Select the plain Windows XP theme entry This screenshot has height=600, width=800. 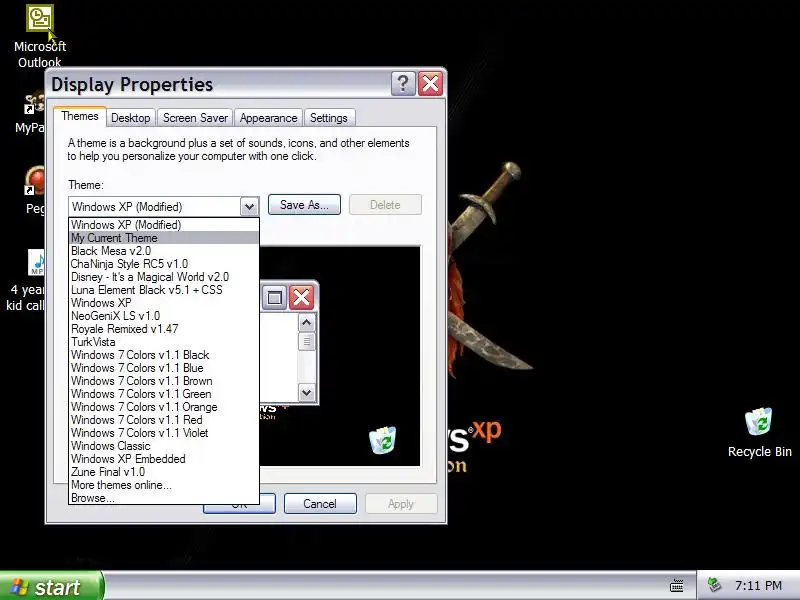pyautogui.click(x=164, y=303)
